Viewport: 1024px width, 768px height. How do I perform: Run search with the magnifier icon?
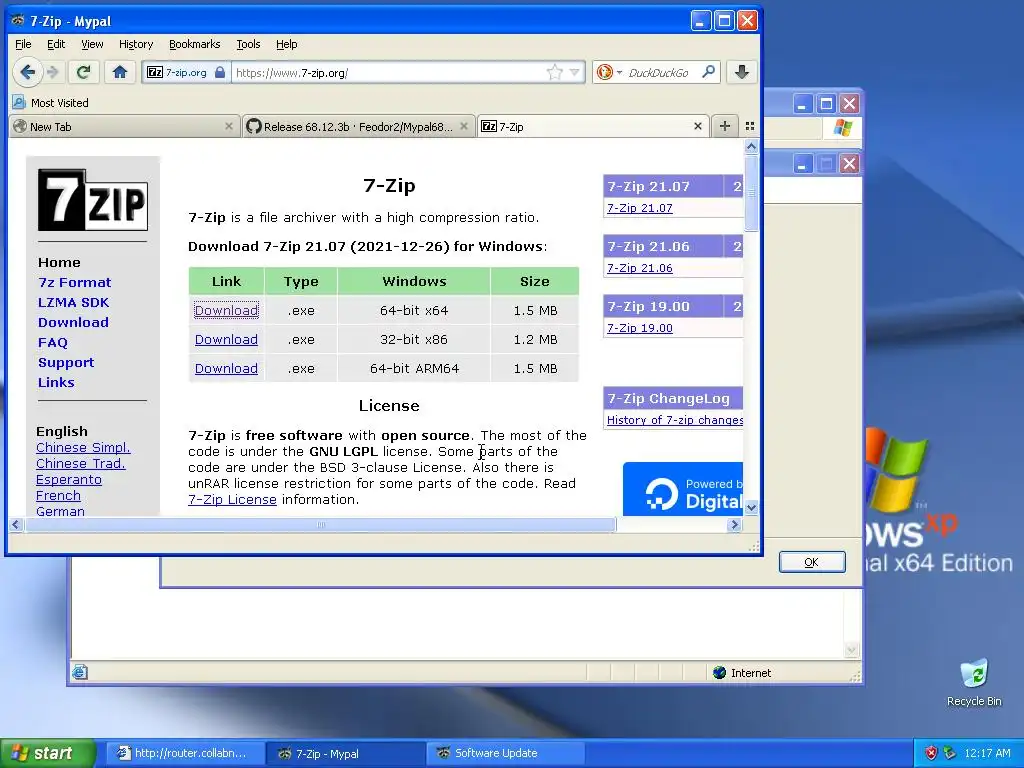pos(709,72)
